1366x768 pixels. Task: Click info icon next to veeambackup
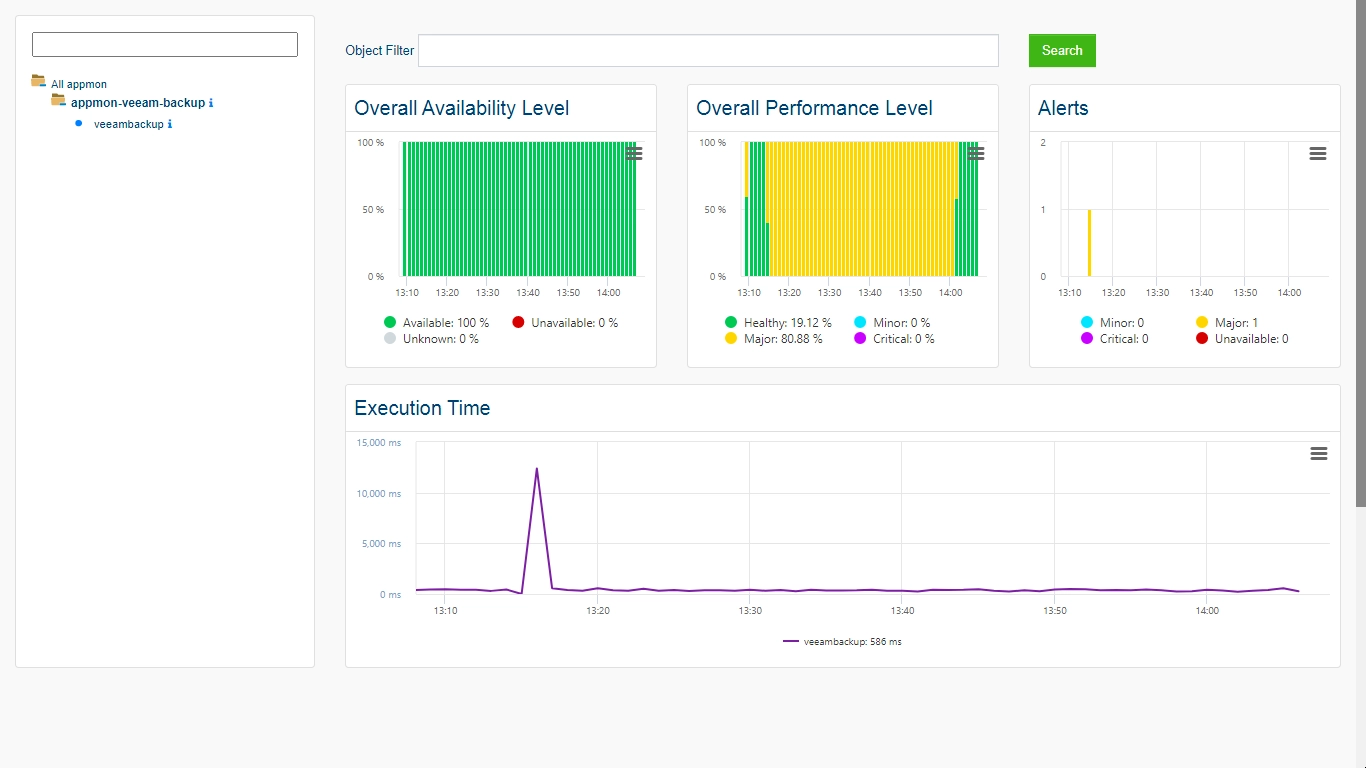click(170, 124)
